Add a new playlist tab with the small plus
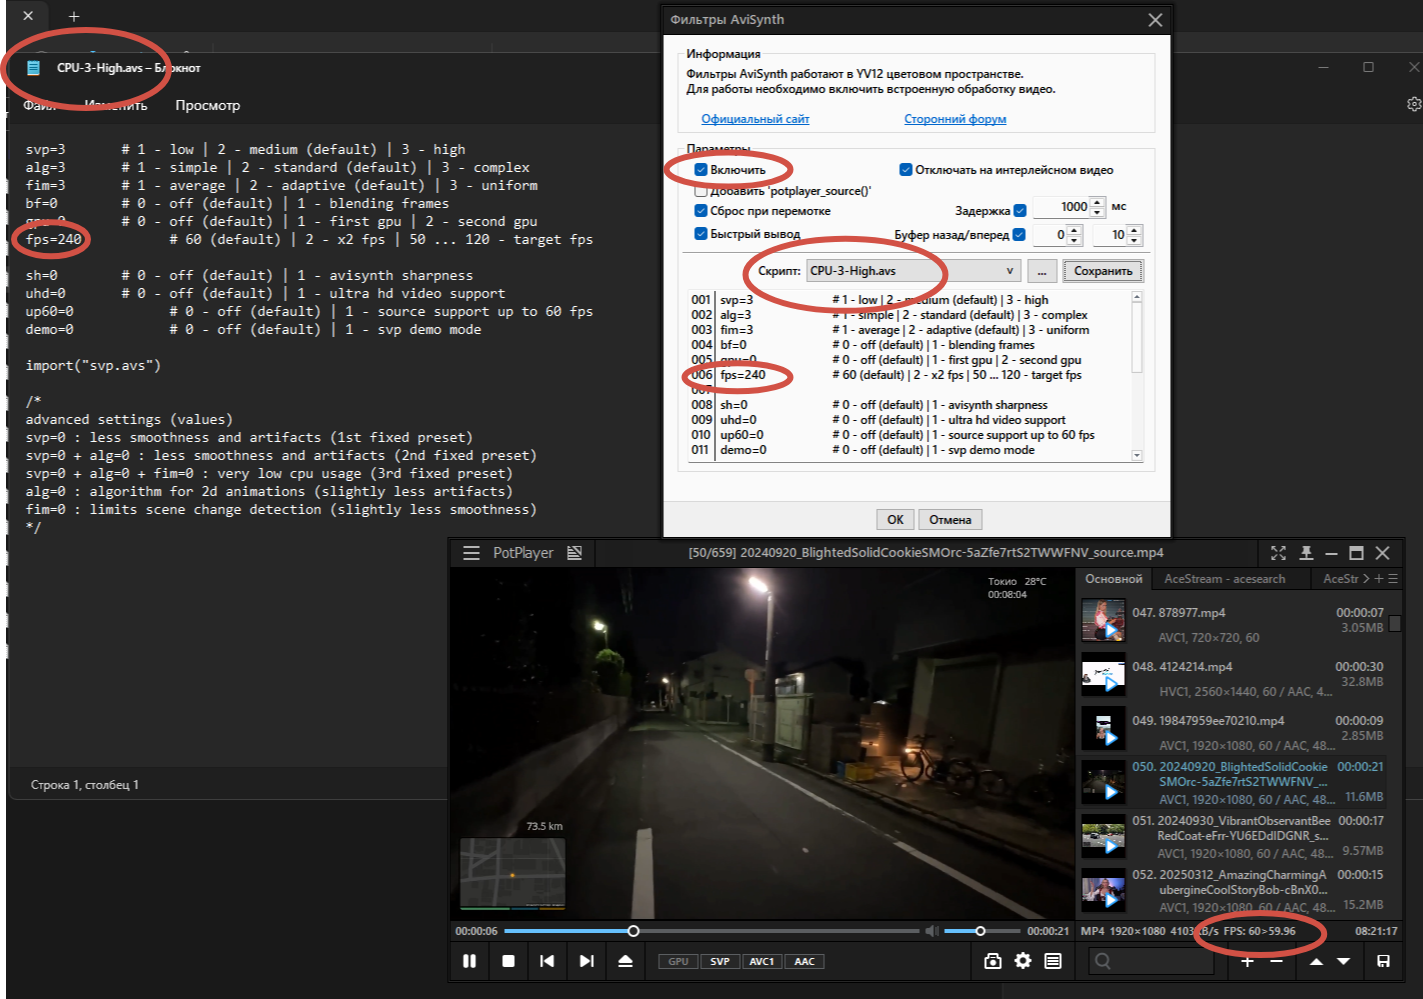Viewport: 1423px width, 999px height. tap(1380, 579)
